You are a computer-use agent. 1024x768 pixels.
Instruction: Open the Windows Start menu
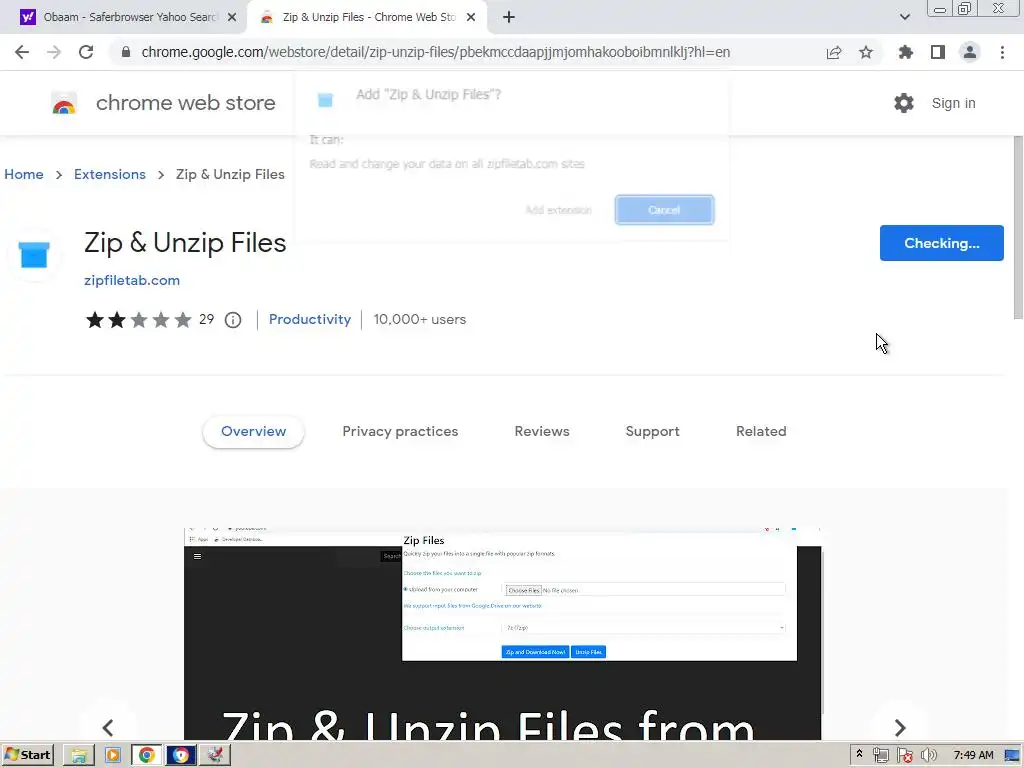(x=27, y=755)
